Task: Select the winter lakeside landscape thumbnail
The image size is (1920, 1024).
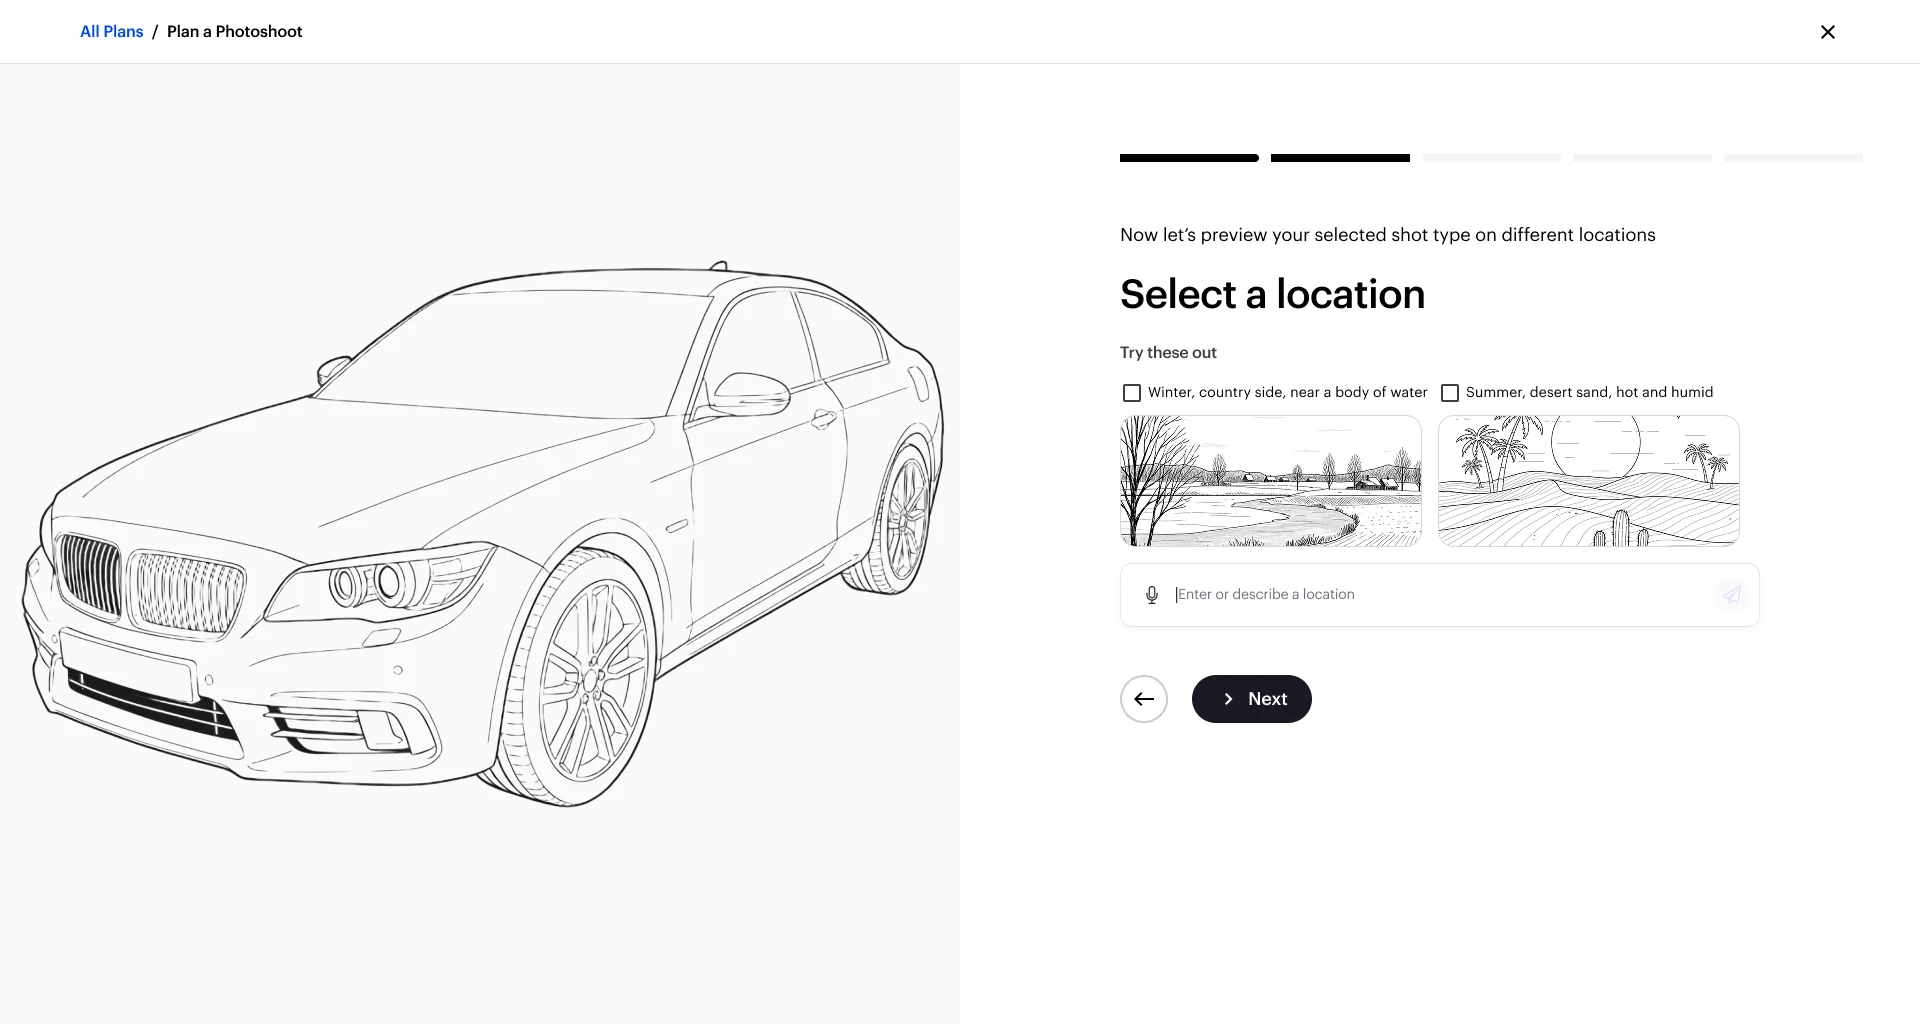Action: [1271, 481]
